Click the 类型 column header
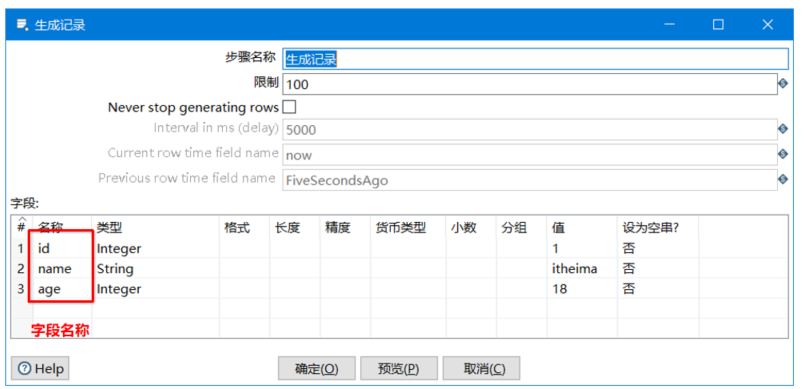The width and height of the screenshot is (804, 389). click(156, 228)
